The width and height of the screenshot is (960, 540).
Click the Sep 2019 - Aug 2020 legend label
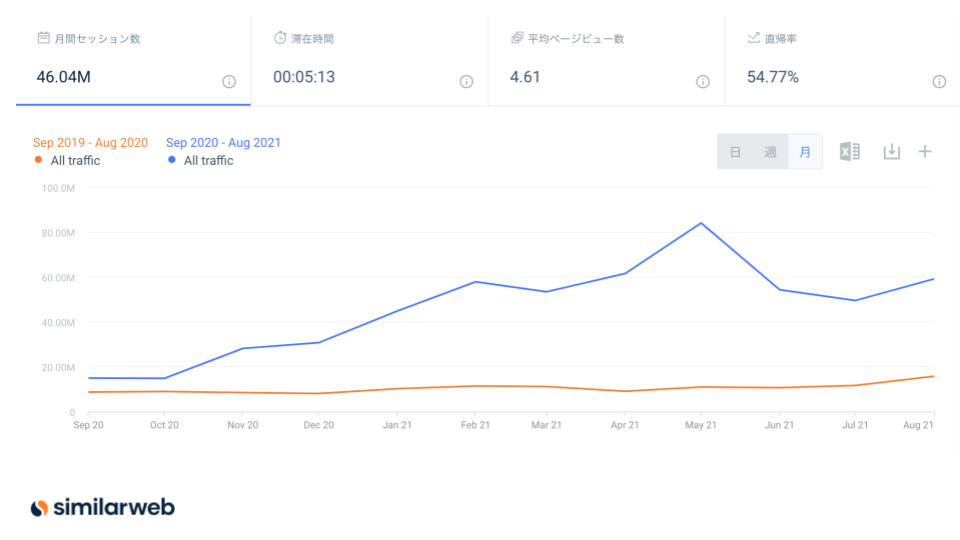click(90, 143)
